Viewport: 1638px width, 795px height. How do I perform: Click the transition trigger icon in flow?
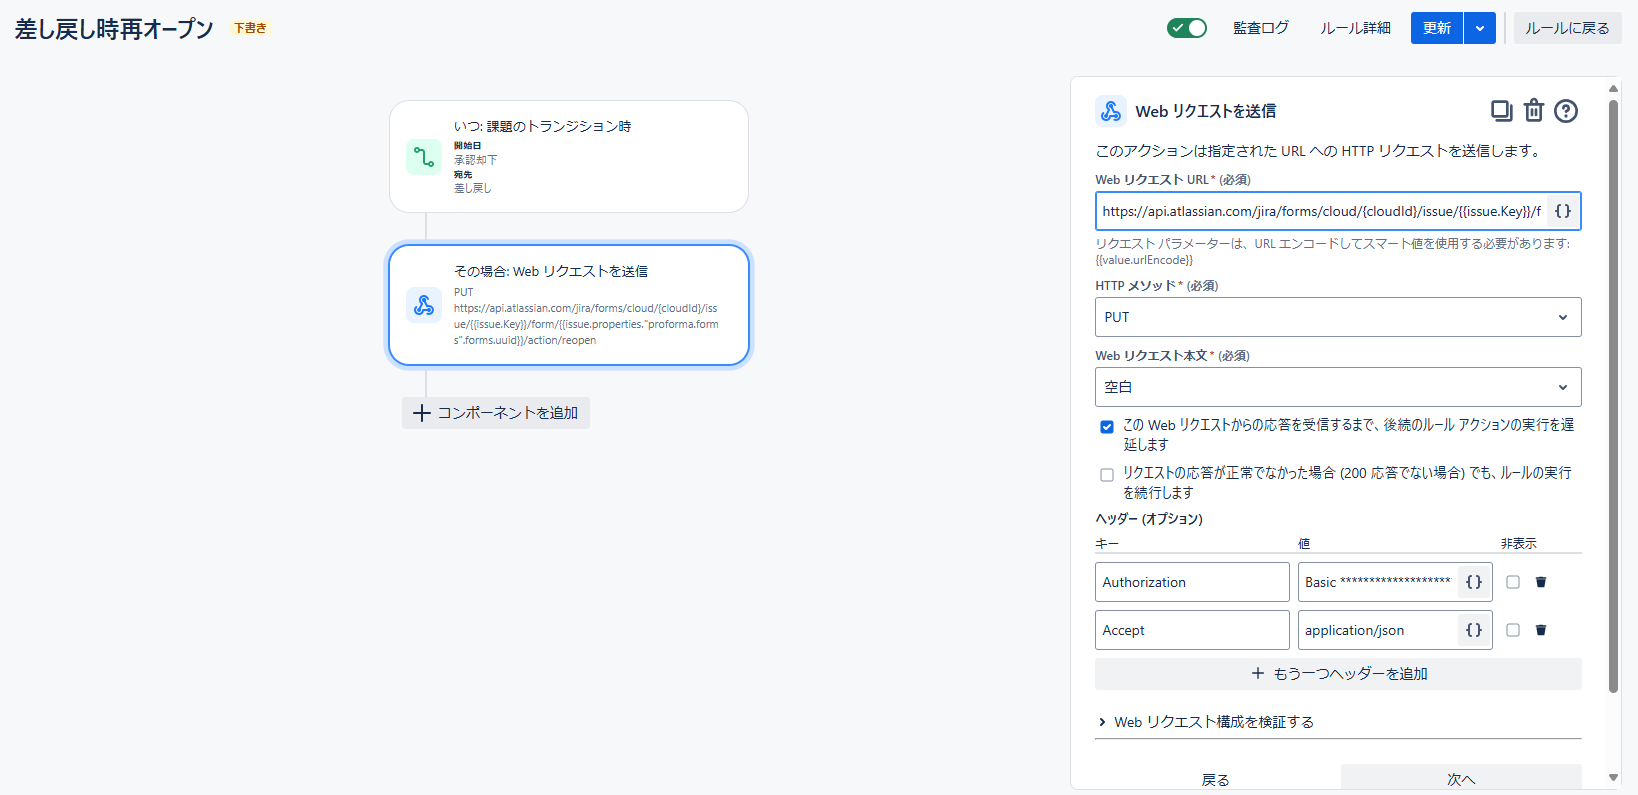[x=424, y=157]
